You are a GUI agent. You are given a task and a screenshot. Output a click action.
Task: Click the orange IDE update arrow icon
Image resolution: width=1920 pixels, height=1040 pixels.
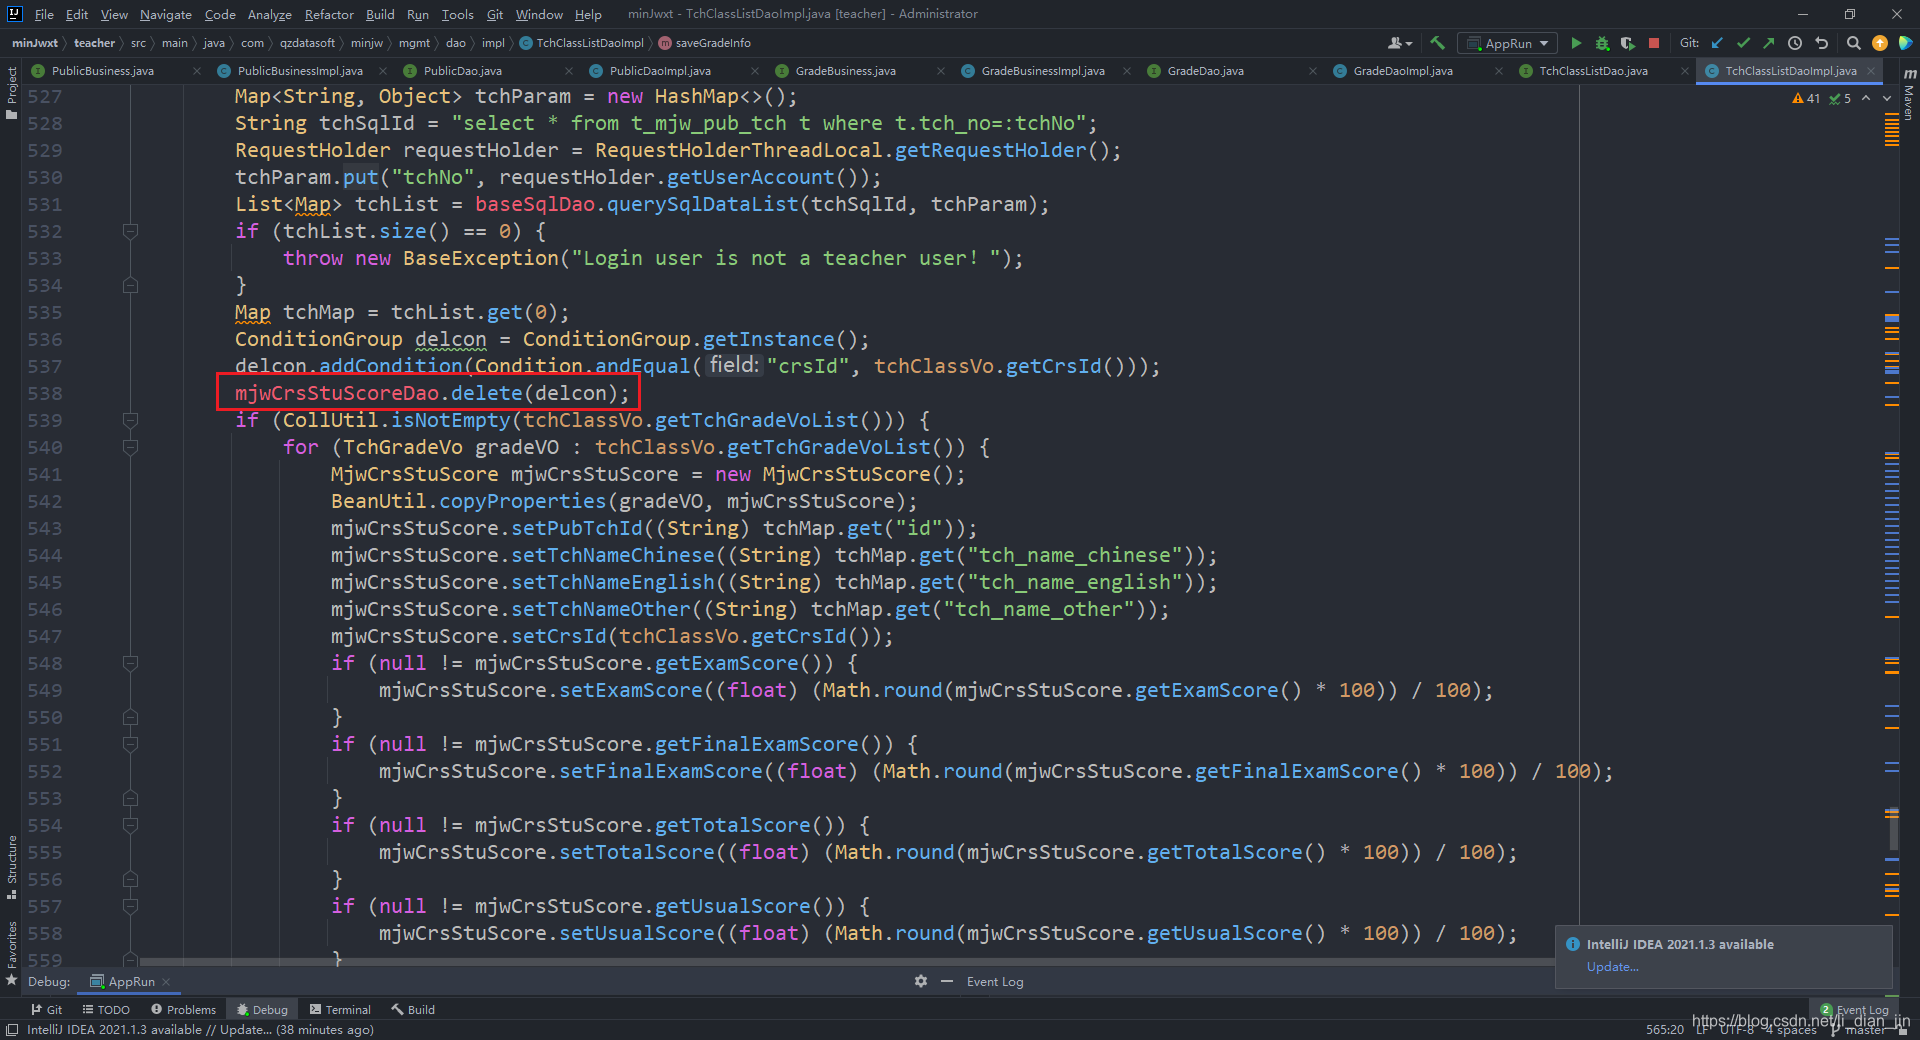tap(1880, 43)
